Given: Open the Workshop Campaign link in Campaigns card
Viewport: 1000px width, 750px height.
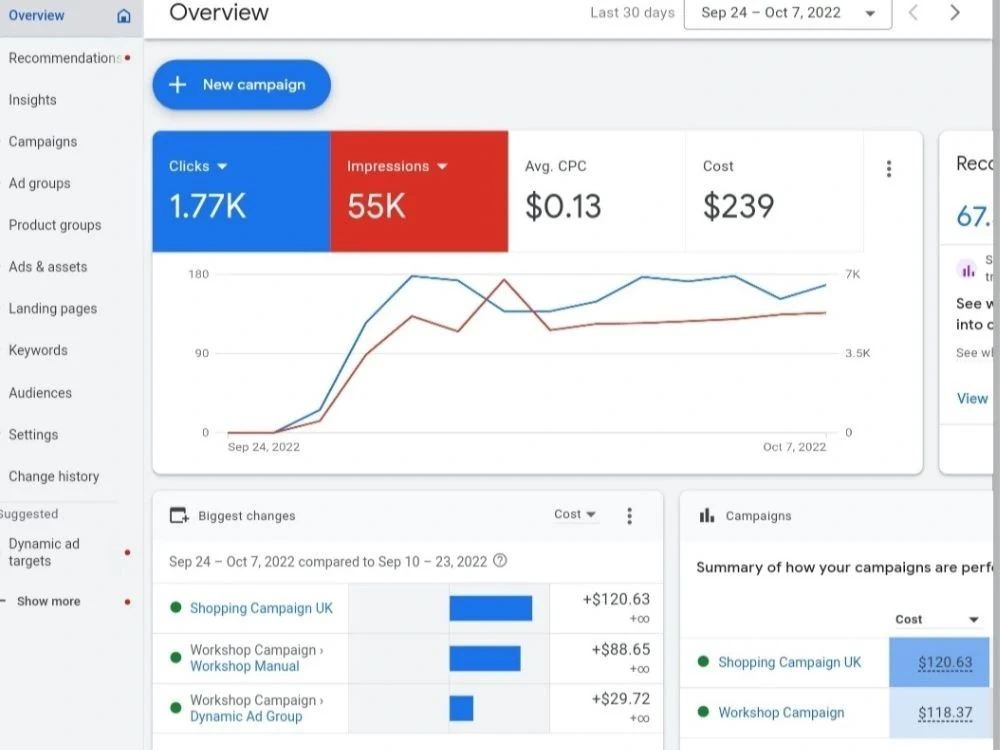Looking at the screenshot, I should point(781,712).
